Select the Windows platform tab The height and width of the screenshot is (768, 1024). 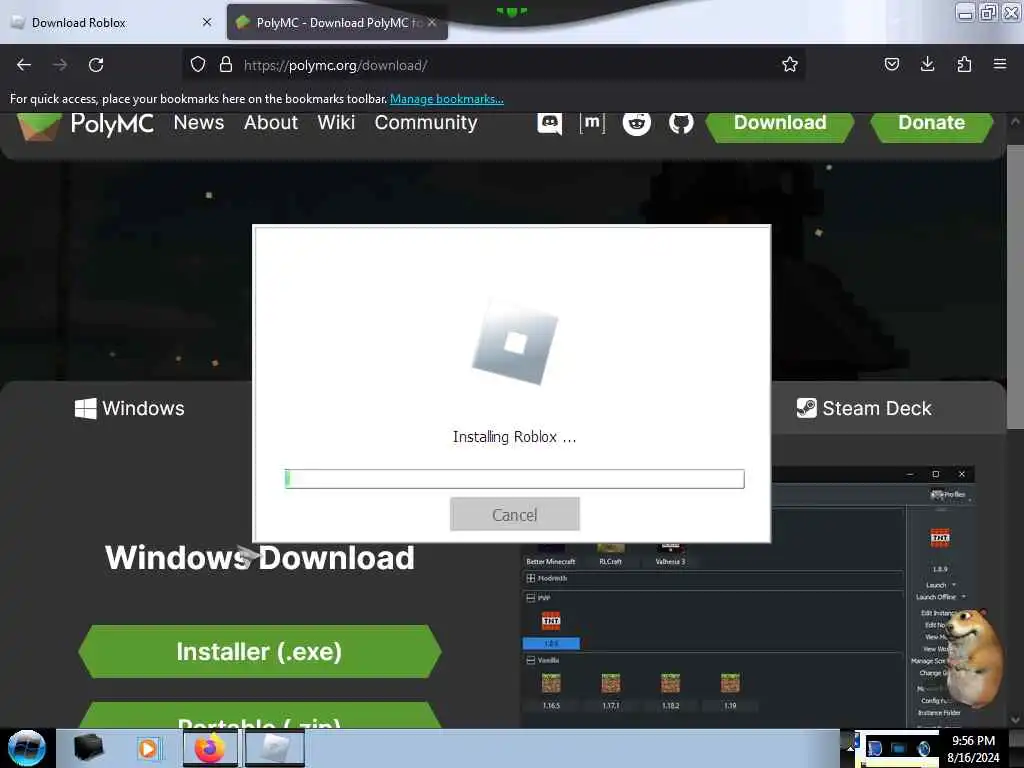pos(129,408)
